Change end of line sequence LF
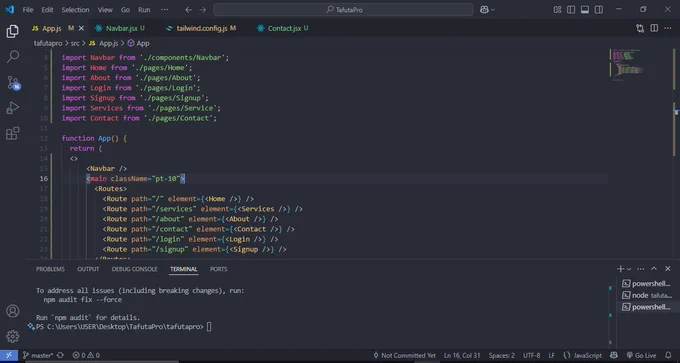The height and width of the screenshot is (363, 680). (x=552, y=355)
